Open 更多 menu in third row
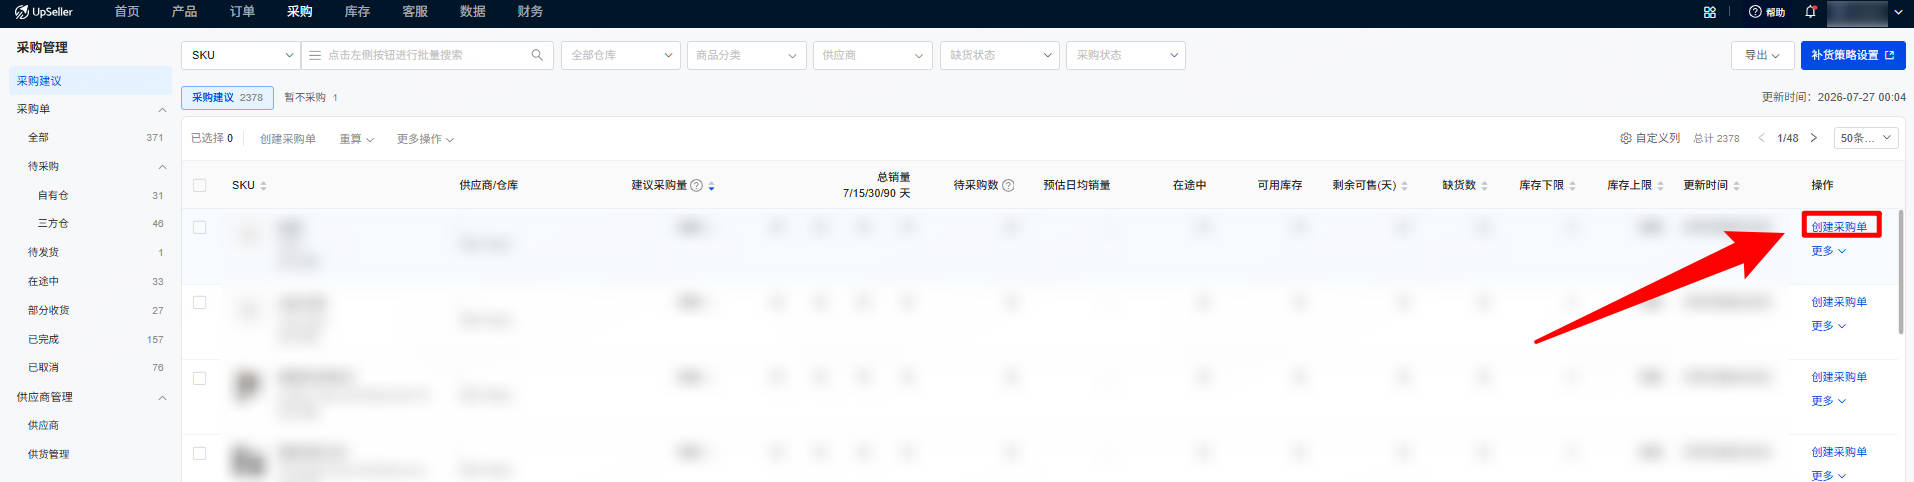This screenshot has height=482, width=1914. point(1828,401)
